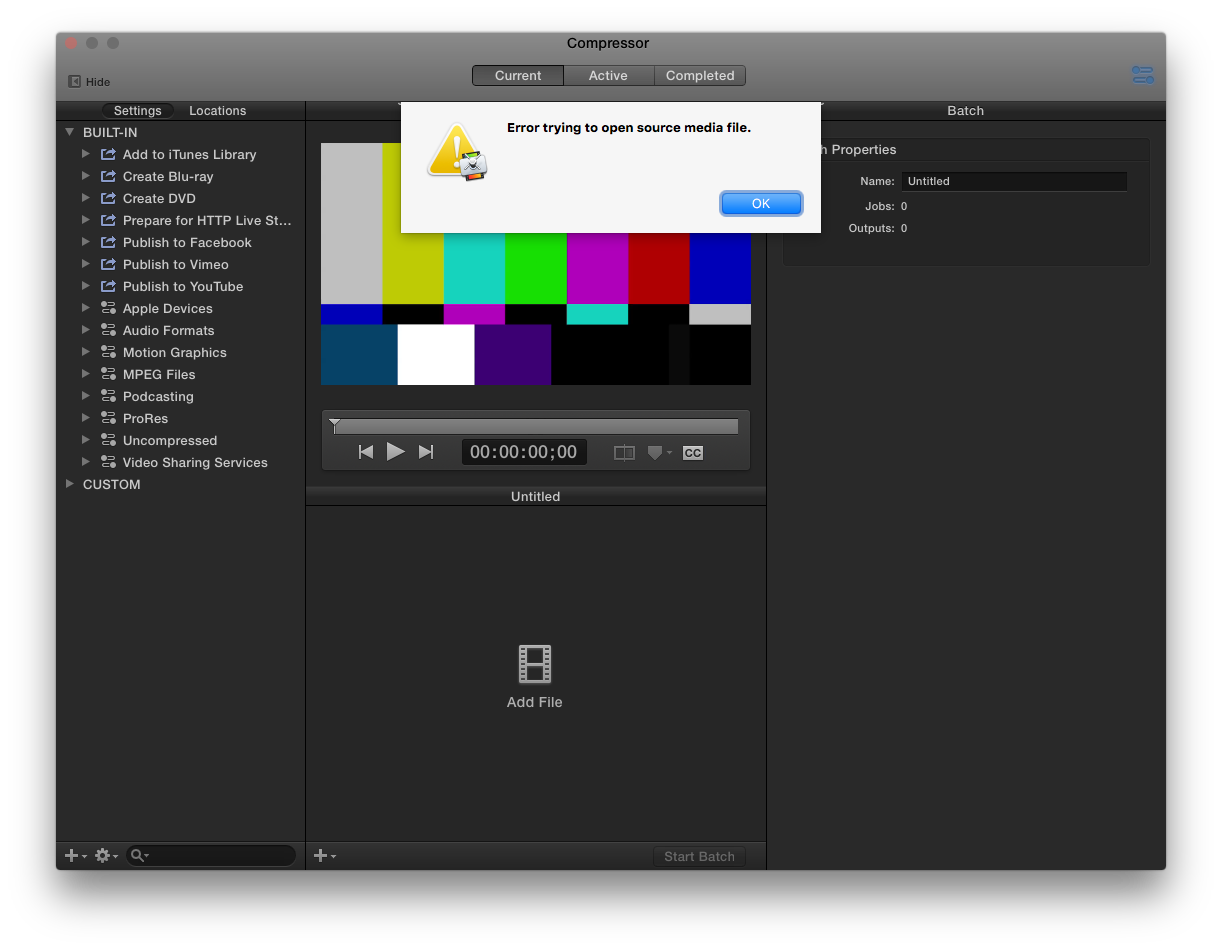Click the Audio Formats settings group icon
The image size is (1222, 950).
(109, 330)
